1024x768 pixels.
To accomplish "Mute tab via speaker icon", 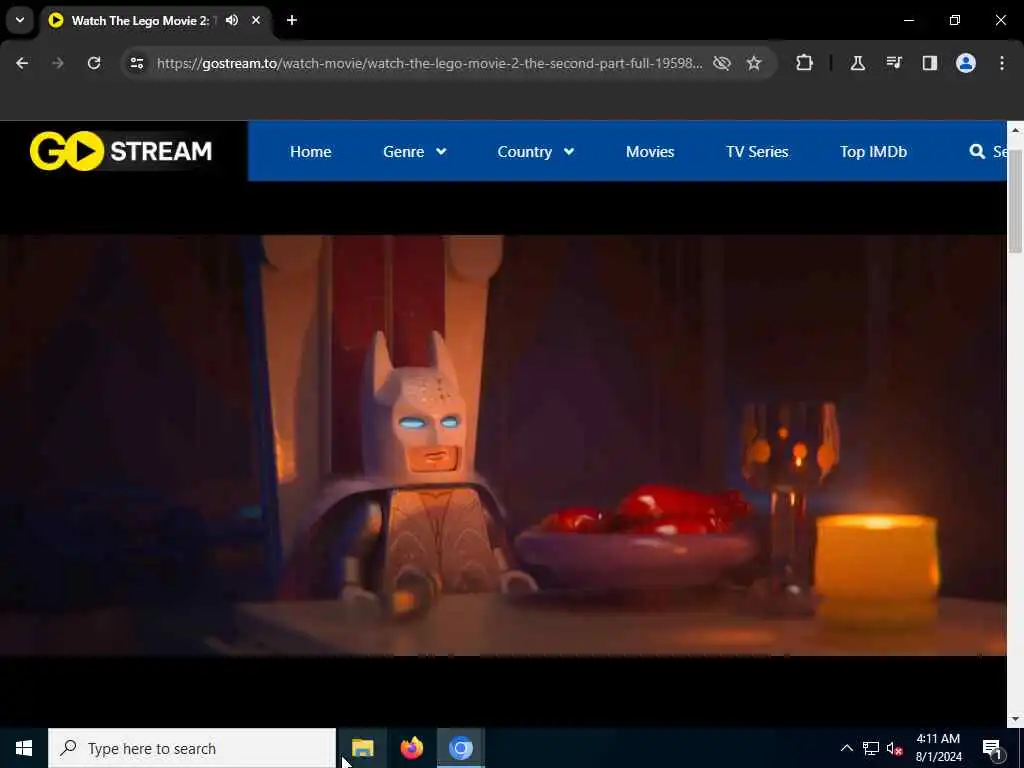I will (232, 20).
